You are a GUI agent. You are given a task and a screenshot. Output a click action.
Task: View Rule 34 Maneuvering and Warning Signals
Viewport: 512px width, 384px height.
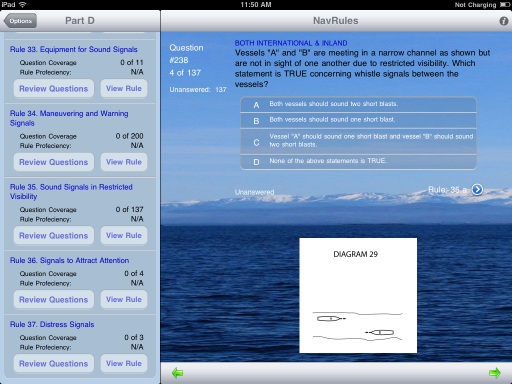pos(124,162)
